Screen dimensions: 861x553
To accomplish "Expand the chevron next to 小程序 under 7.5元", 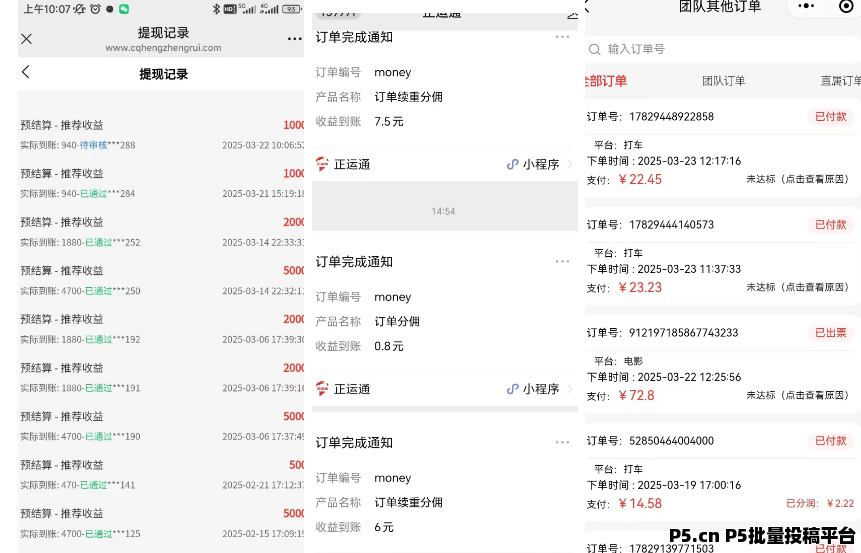I will 569,164.
